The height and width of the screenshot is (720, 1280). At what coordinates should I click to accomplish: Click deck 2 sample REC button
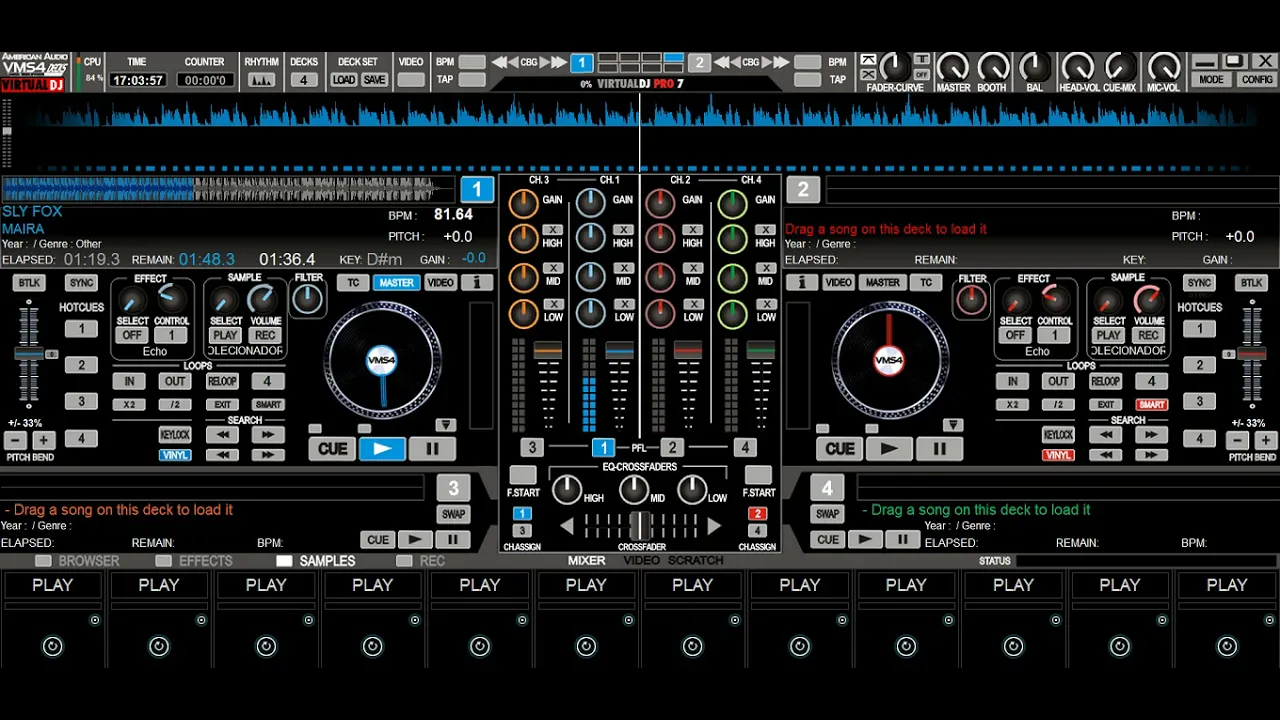pos(1148,335)
